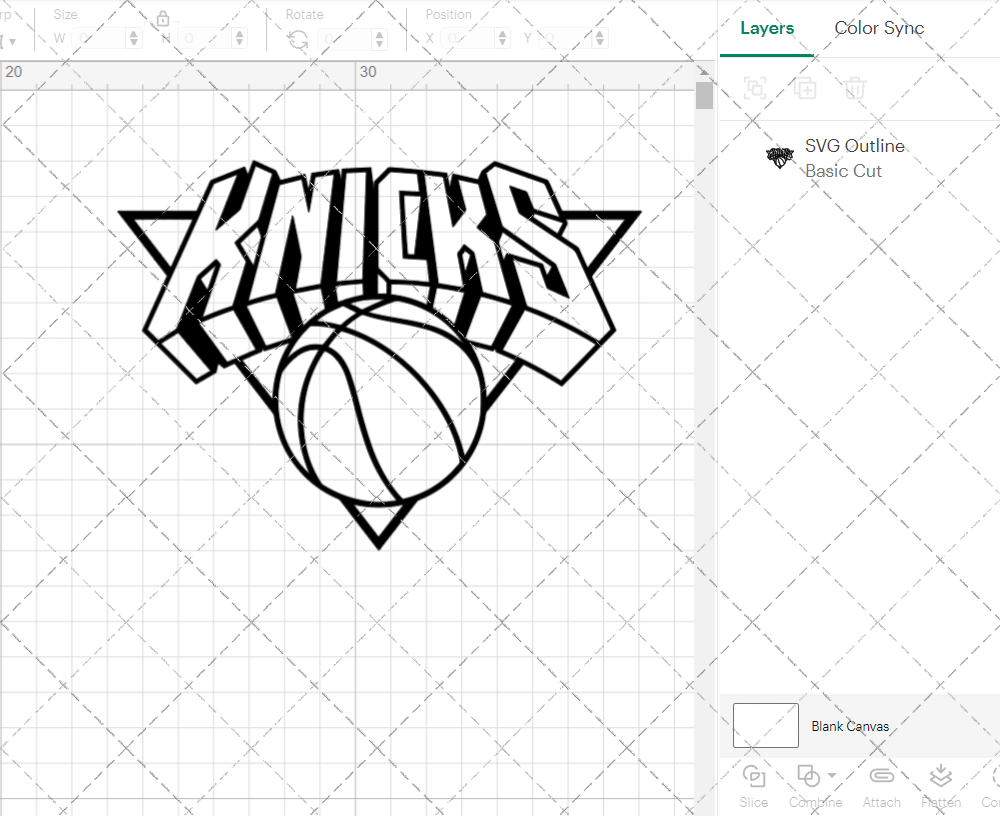Click the Rotate value stepper arrows
This screenshot has width=1000, height=816.
coord(378,37)
